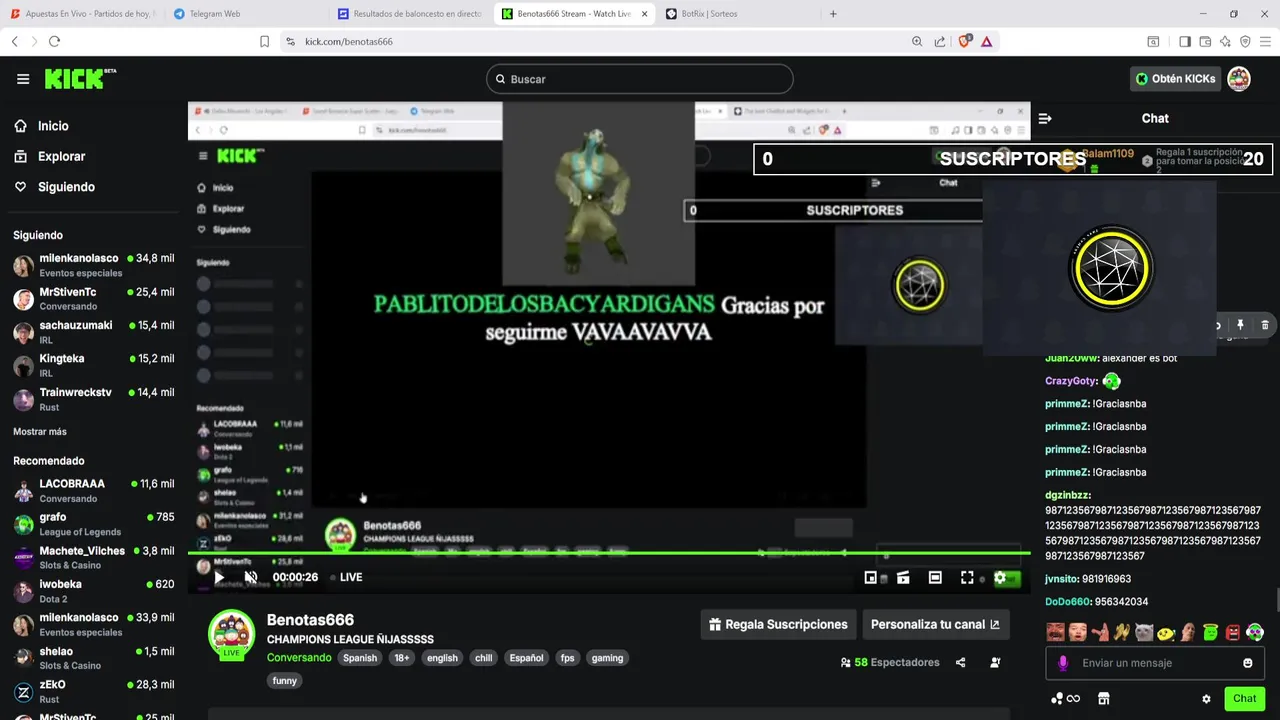
Task: Open clip creation icon in player
Action: click(903, 577)
